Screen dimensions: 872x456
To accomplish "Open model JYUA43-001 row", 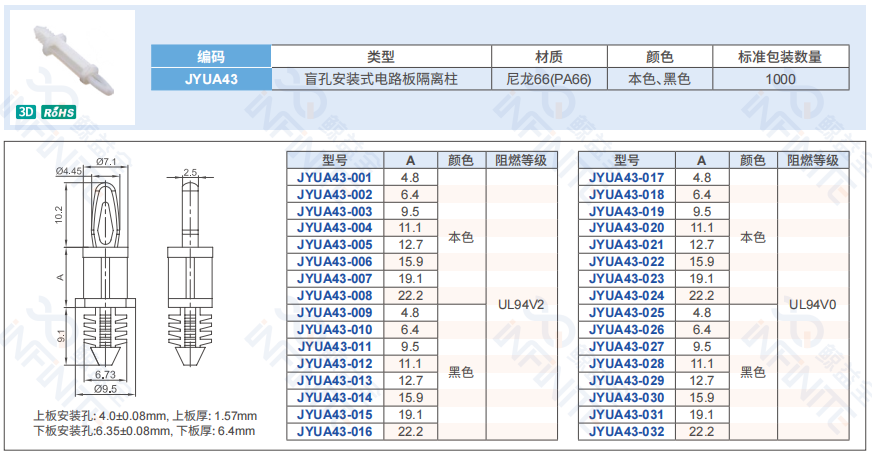I will [334, 177].
